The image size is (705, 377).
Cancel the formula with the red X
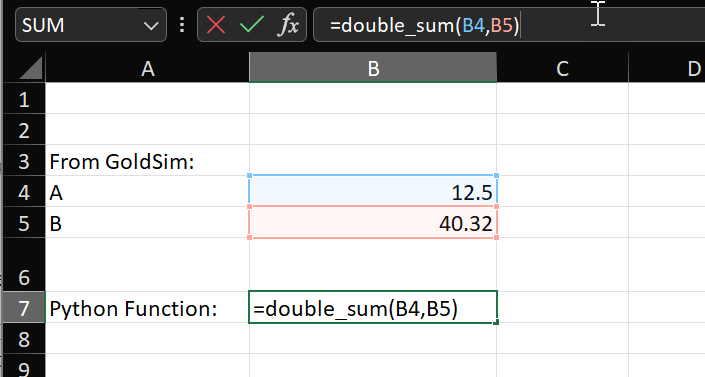pos(216,25)
